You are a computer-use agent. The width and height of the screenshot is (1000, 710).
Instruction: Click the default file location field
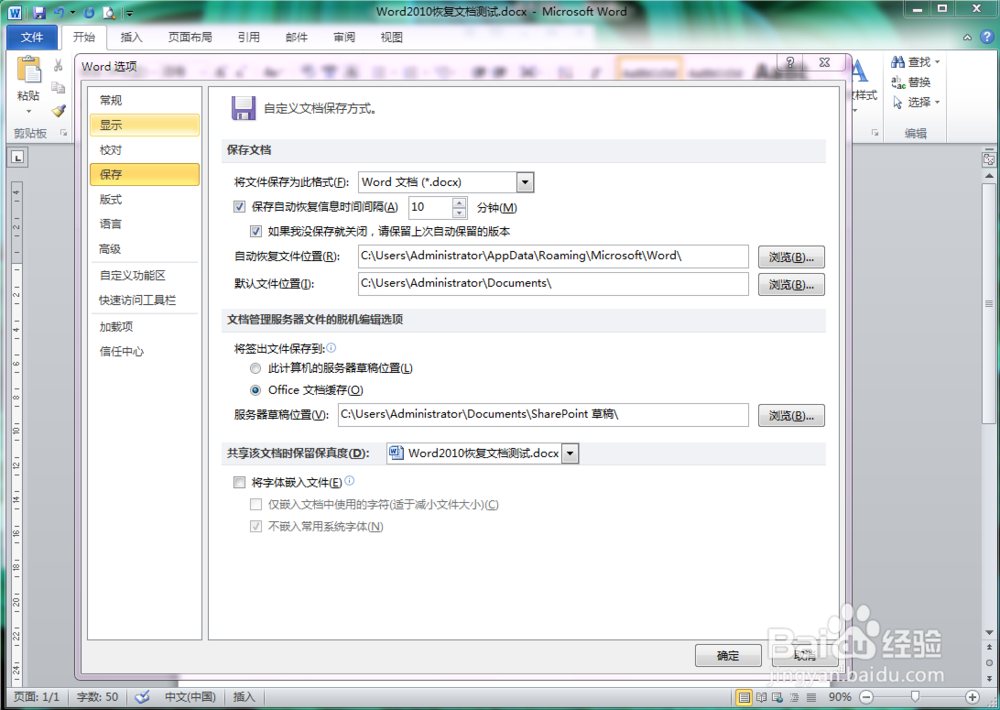(x=553, y=284)
